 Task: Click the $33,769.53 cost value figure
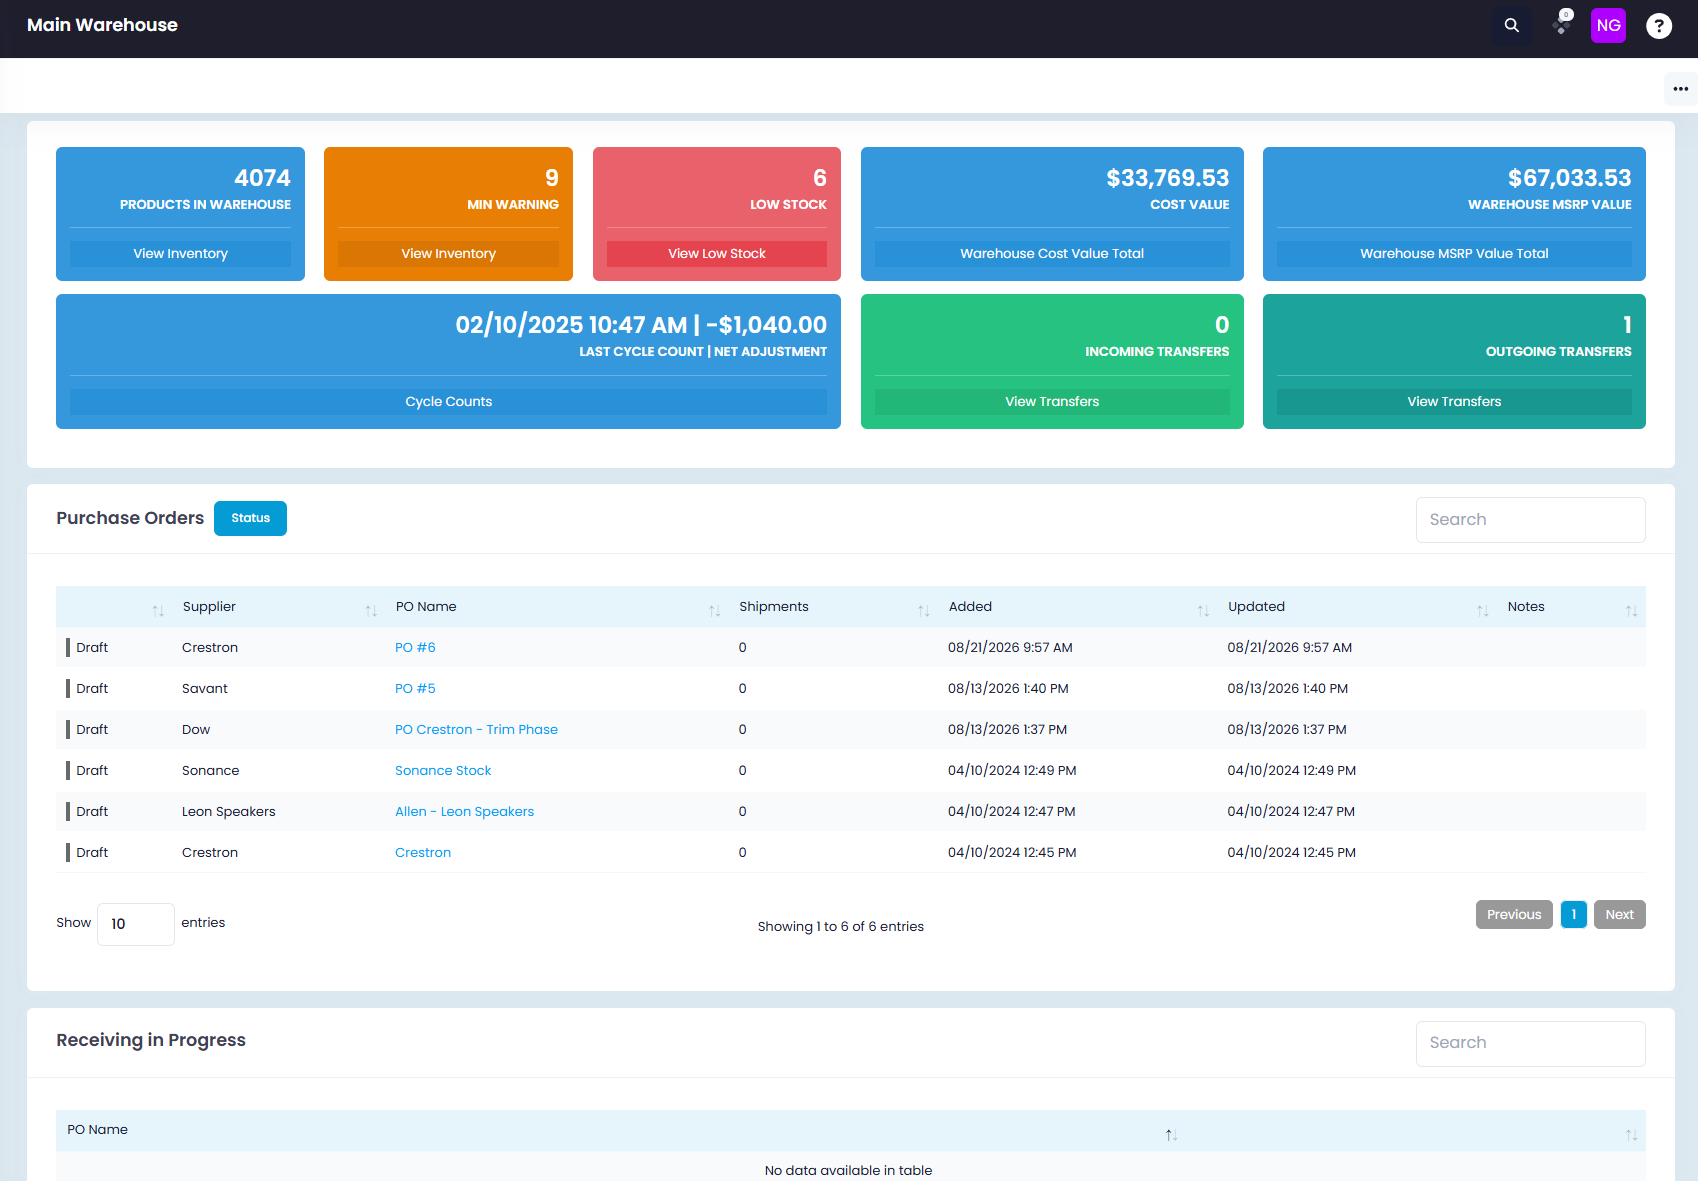pyautogui.click(x=1168, y=178)
